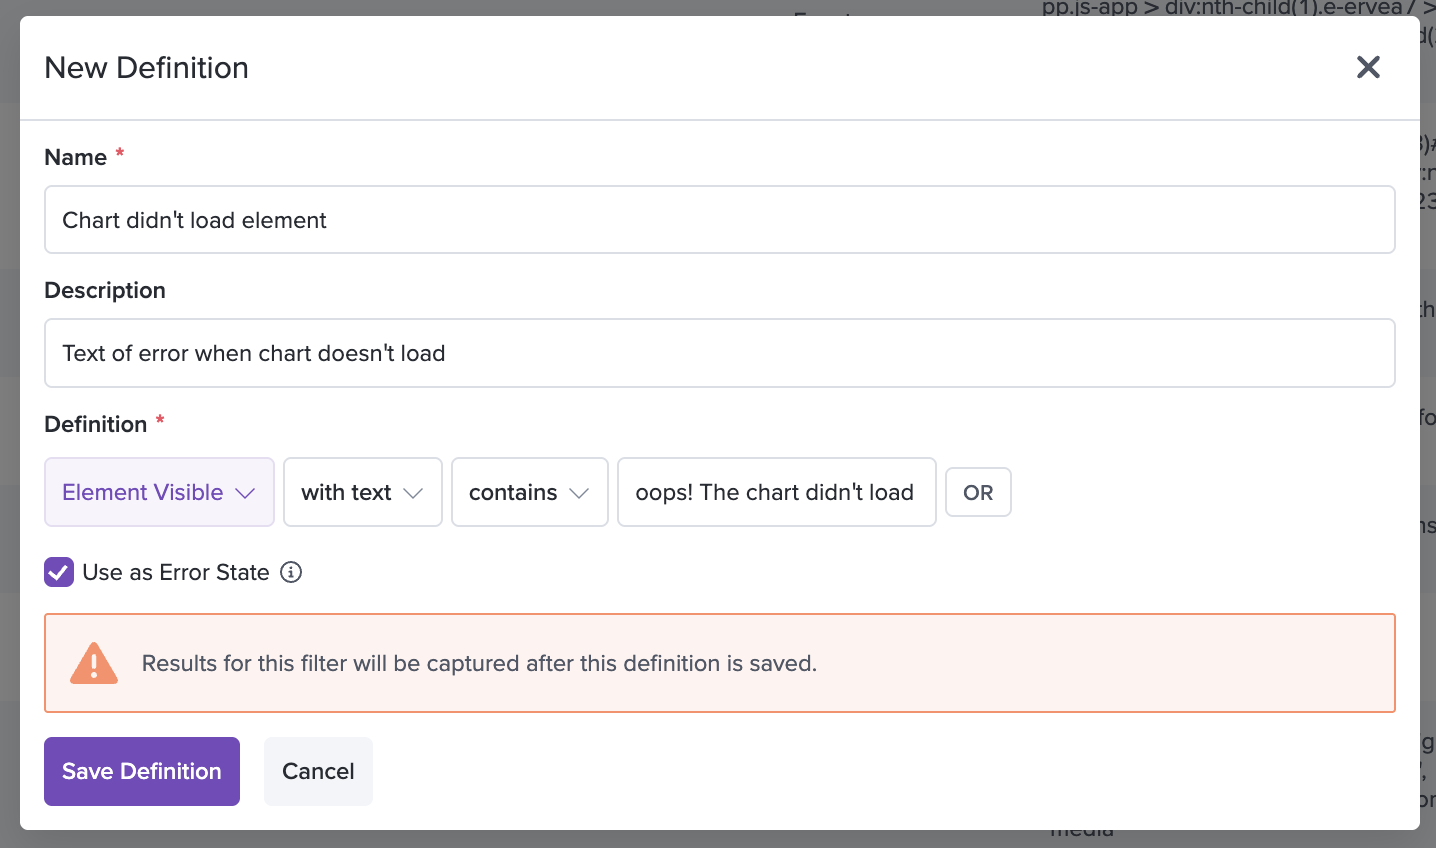Uncheck the Use as Error State checkbox
The image size is (1436, 848).
click(x=59, y=572)
